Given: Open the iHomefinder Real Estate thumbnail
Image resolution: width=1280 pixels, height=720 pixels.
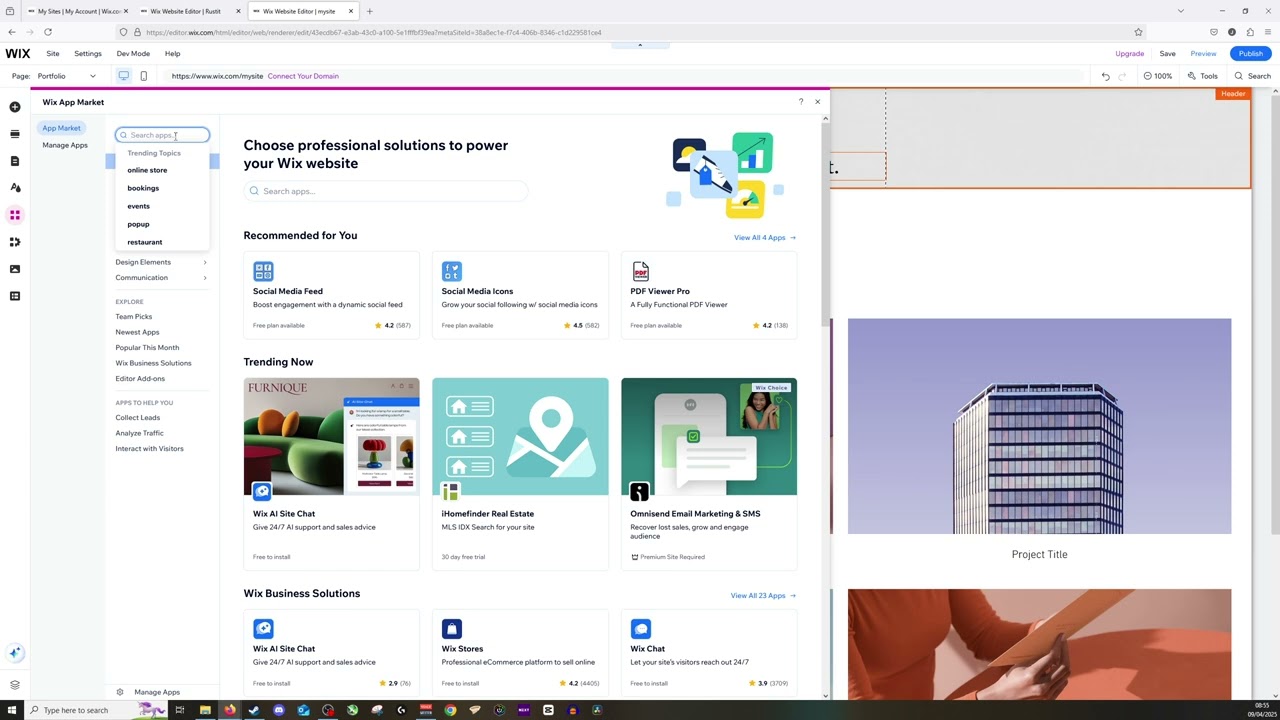Looking at the screenshot, I should click(x=520, y=437).
